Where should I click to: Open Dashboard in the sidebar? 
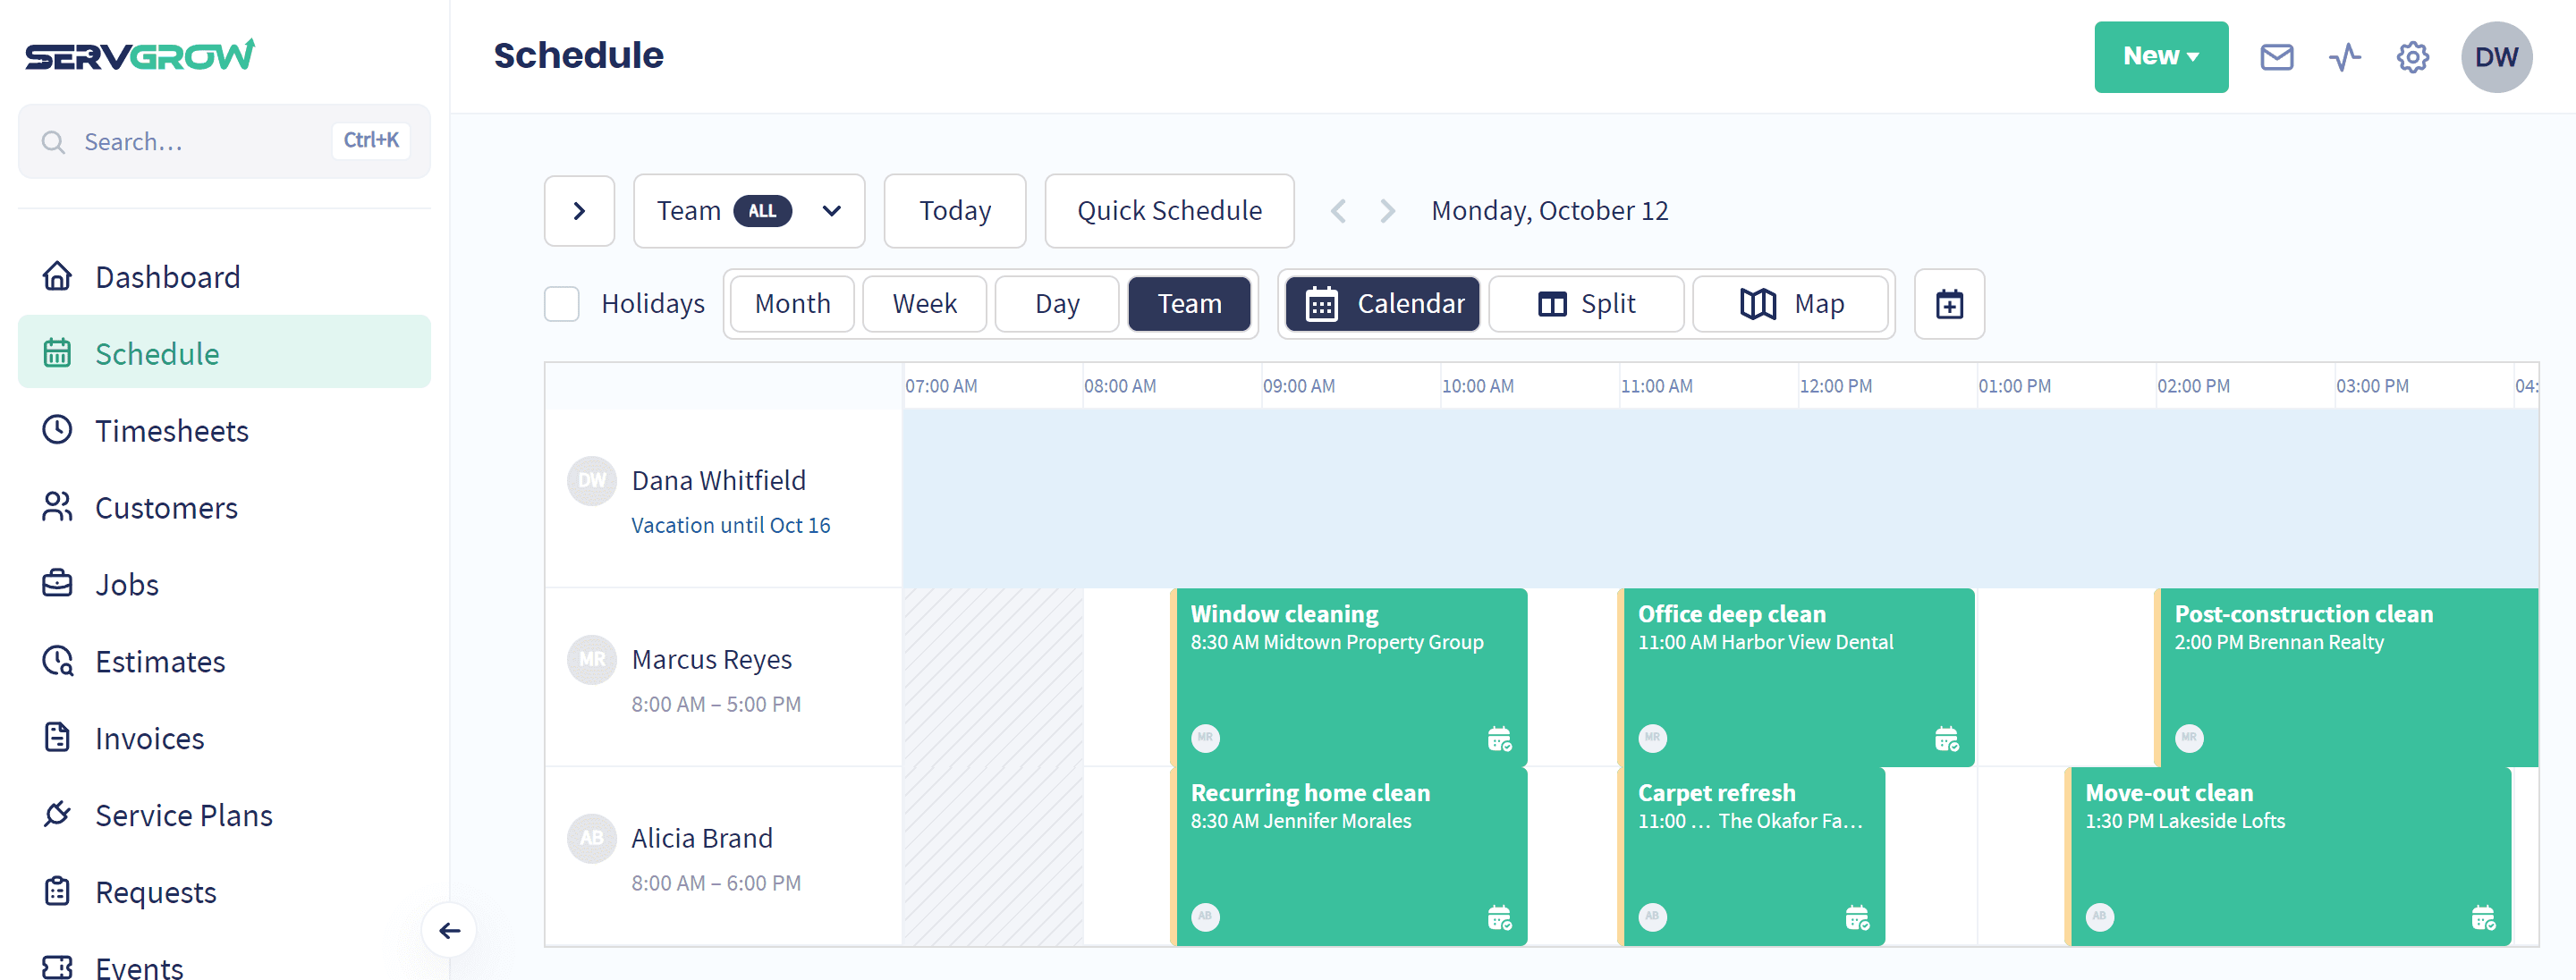(224, 277)
